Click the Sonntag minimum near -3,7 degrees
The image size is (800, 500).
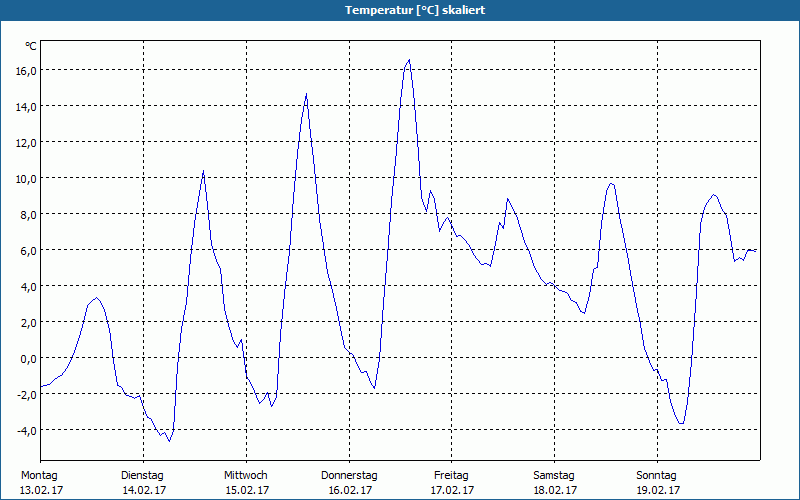(x=681, y=423)
